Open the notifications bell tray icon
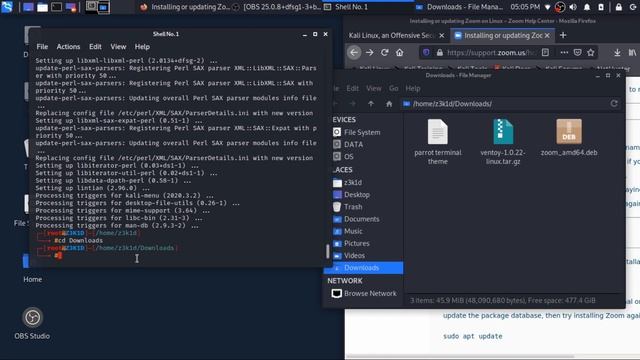640x360 pixels. (x=587, y=7)
